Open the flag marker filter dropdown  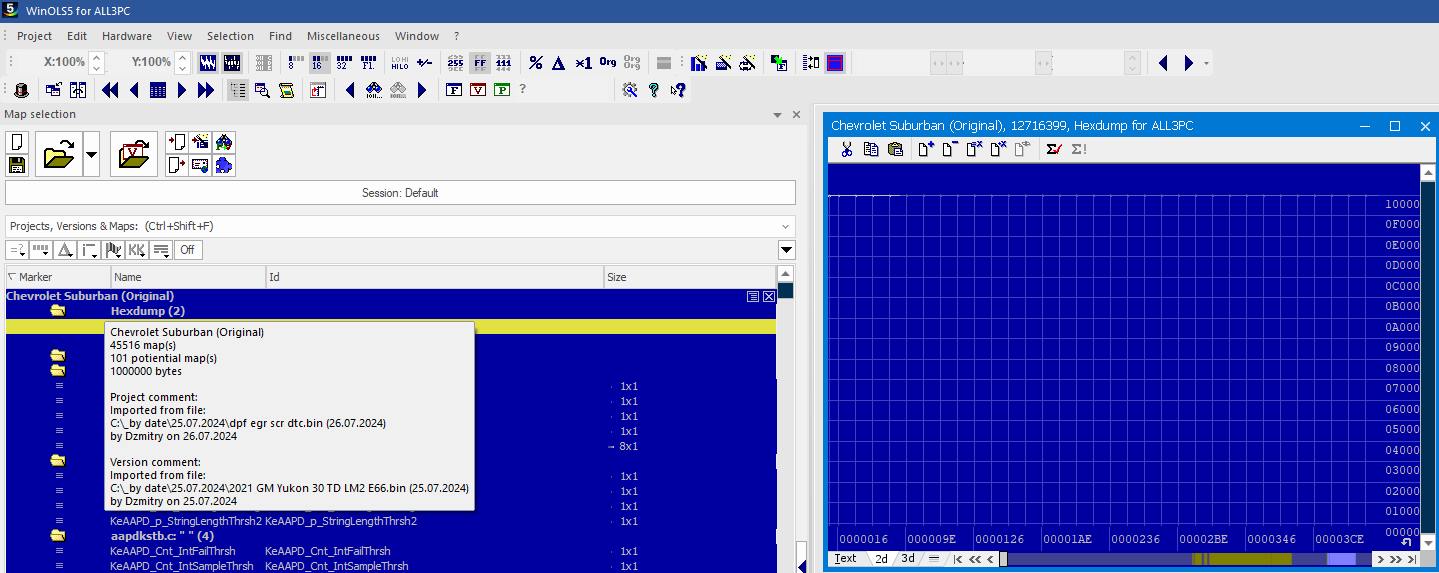(113, 250)
